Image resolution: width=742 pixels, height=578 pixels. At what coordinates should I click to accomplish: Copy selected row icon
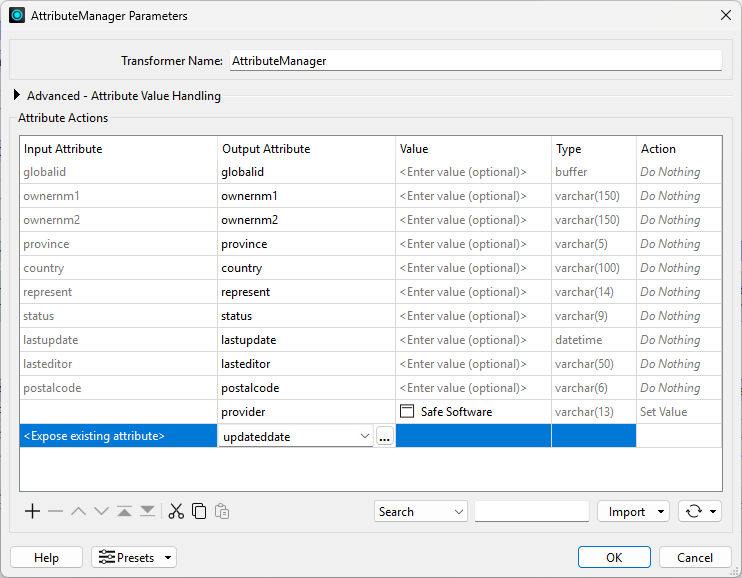(199, 511)
